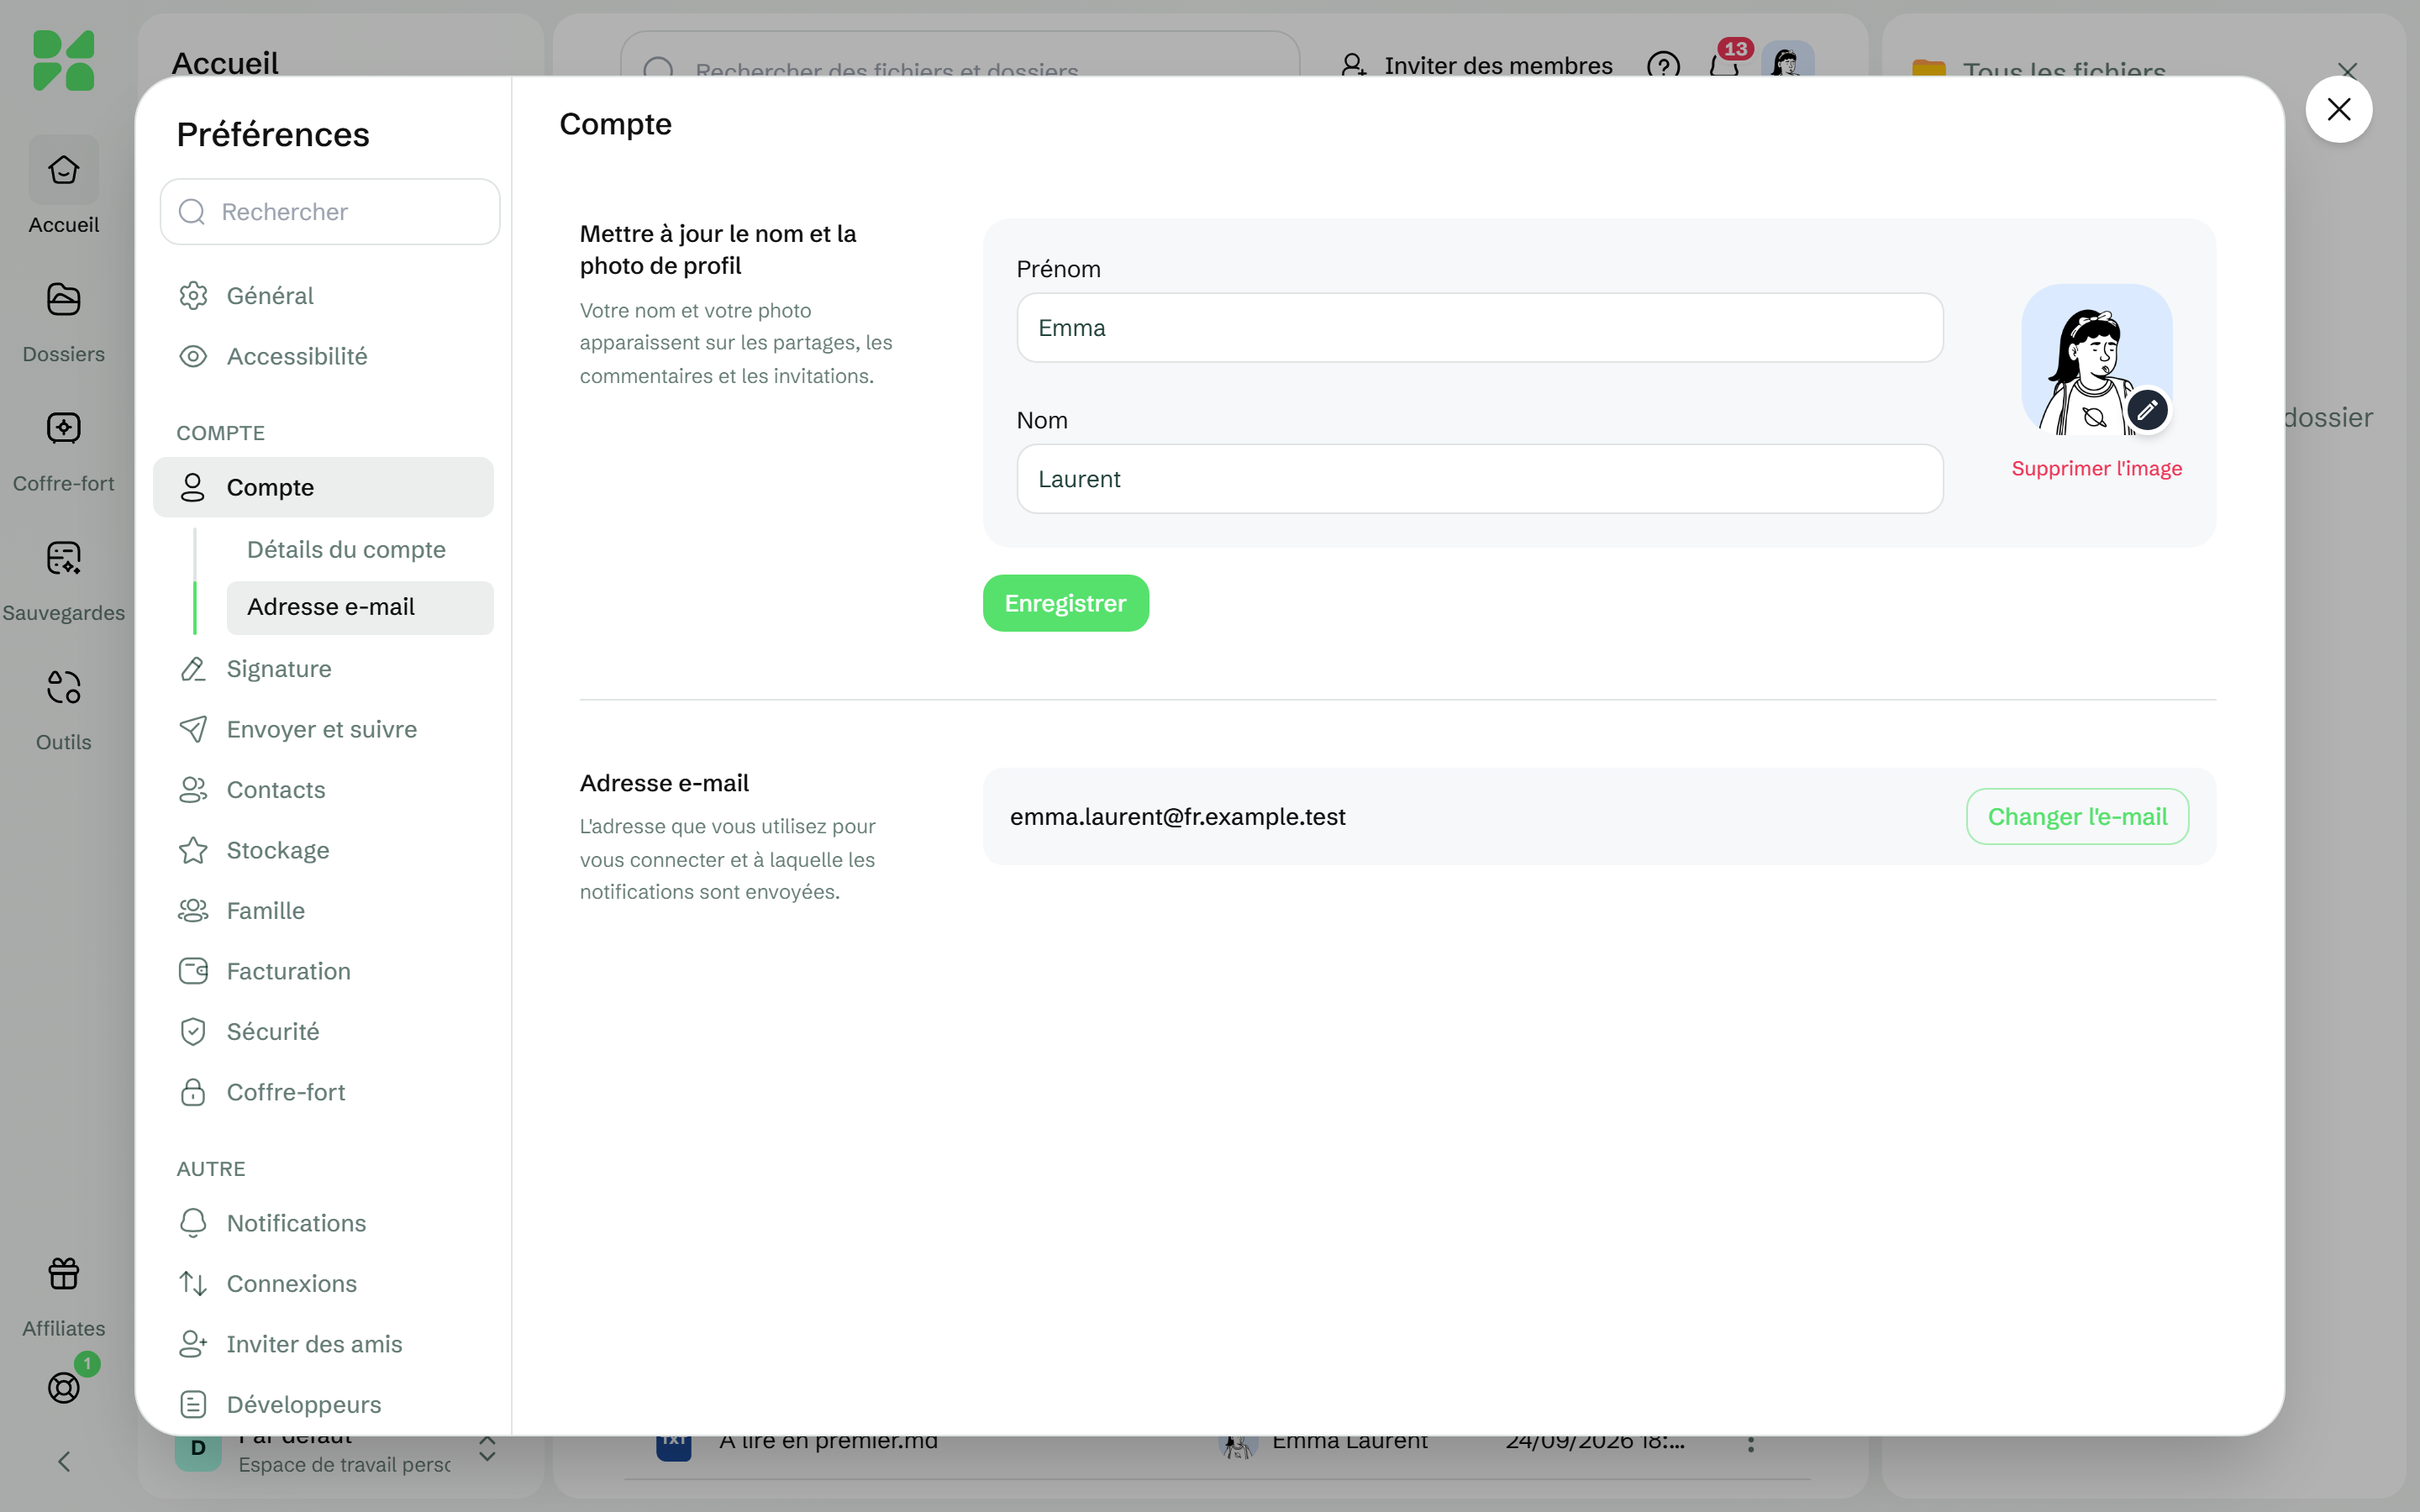The width and height of the screenshot is (2420, 1512).
Task: Go to Stockage preferences
Action: pos(323,850)
